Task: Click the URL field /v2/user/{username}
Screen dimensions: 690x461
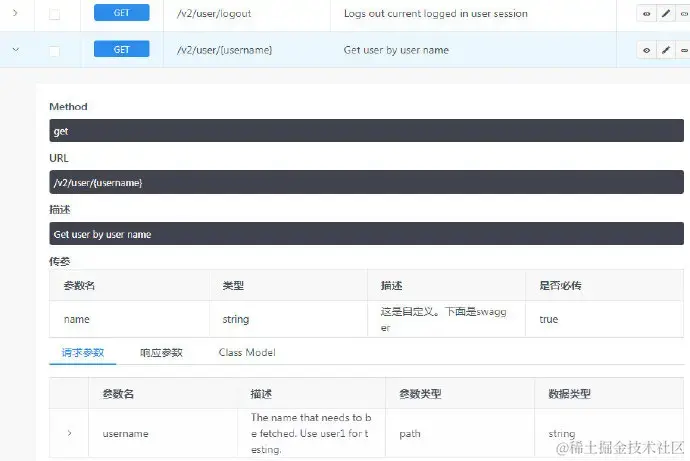Action: (366, 182)
